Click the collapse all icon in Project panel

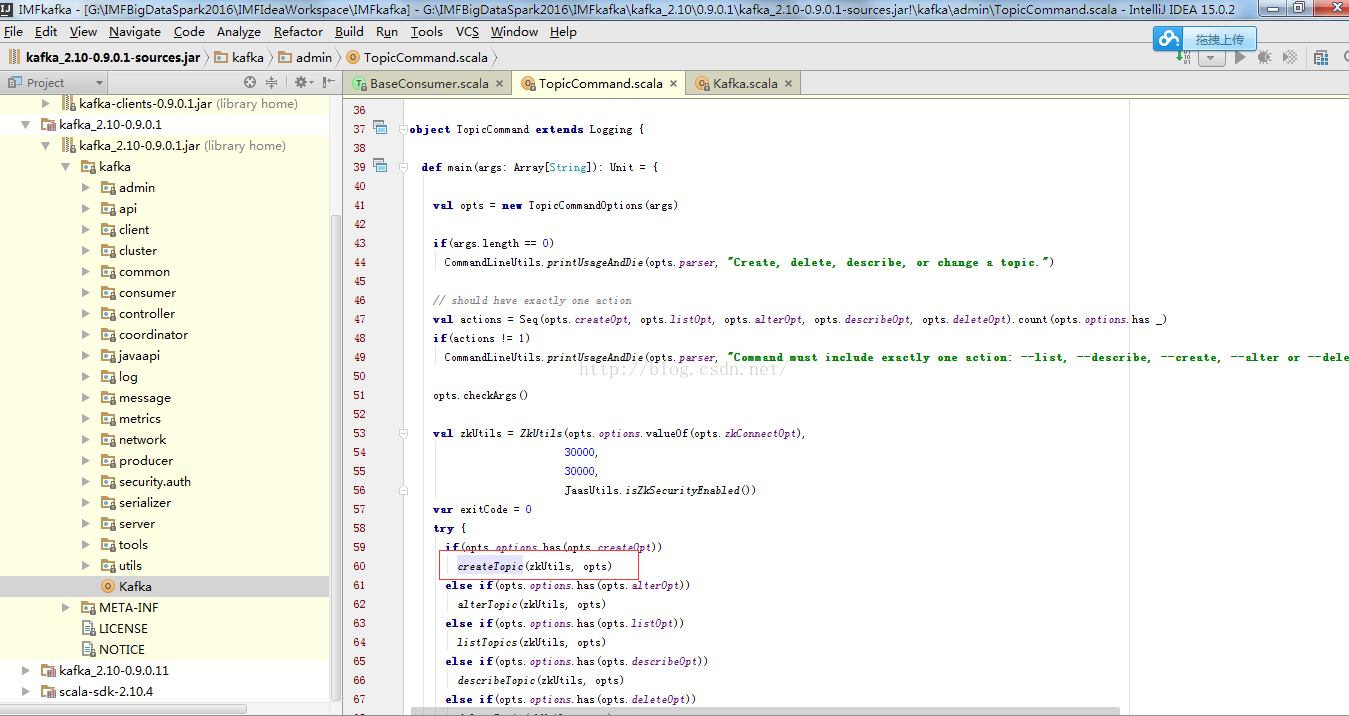[x=271, y=83]
